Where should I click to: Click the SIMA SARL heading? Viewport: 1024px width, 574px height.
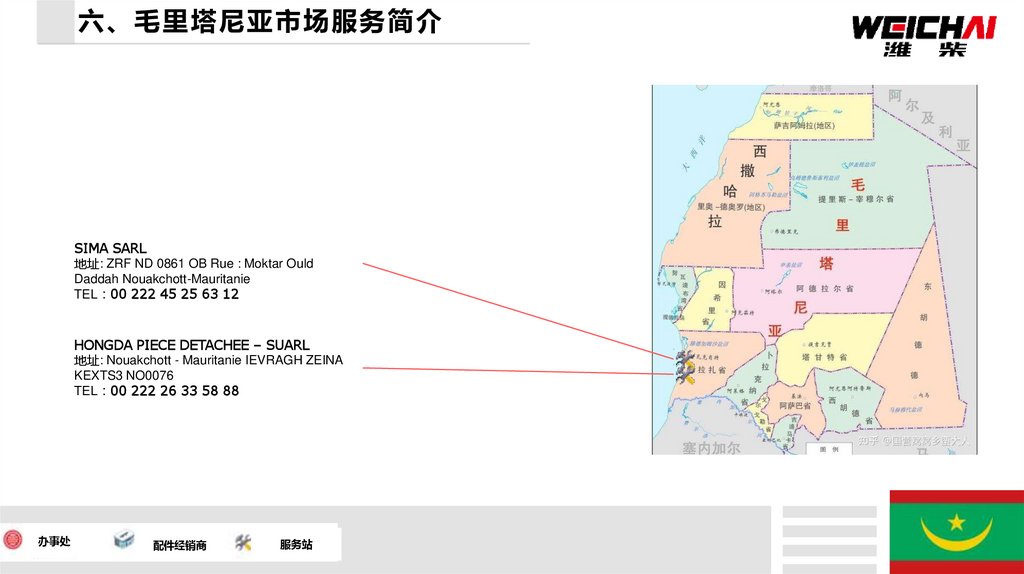pos(110,248)
